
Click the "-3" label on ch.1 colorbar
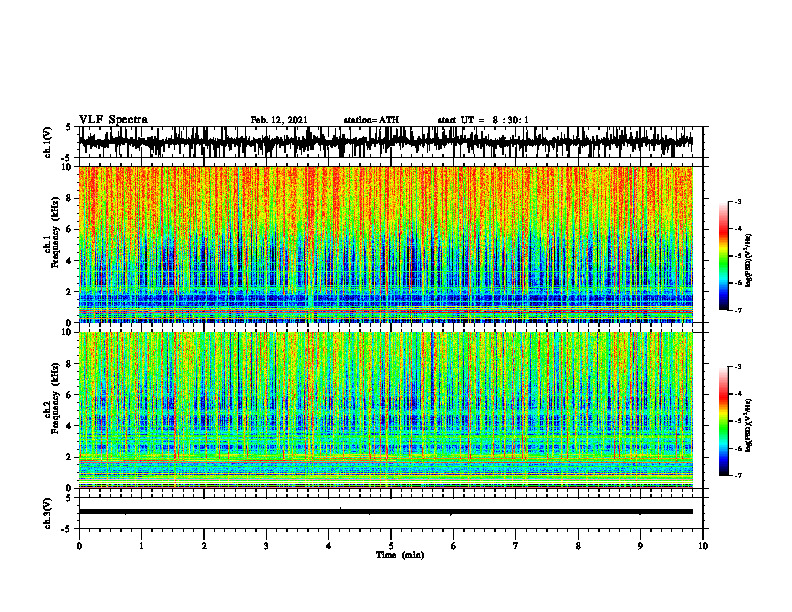click(x=737, y=201)
